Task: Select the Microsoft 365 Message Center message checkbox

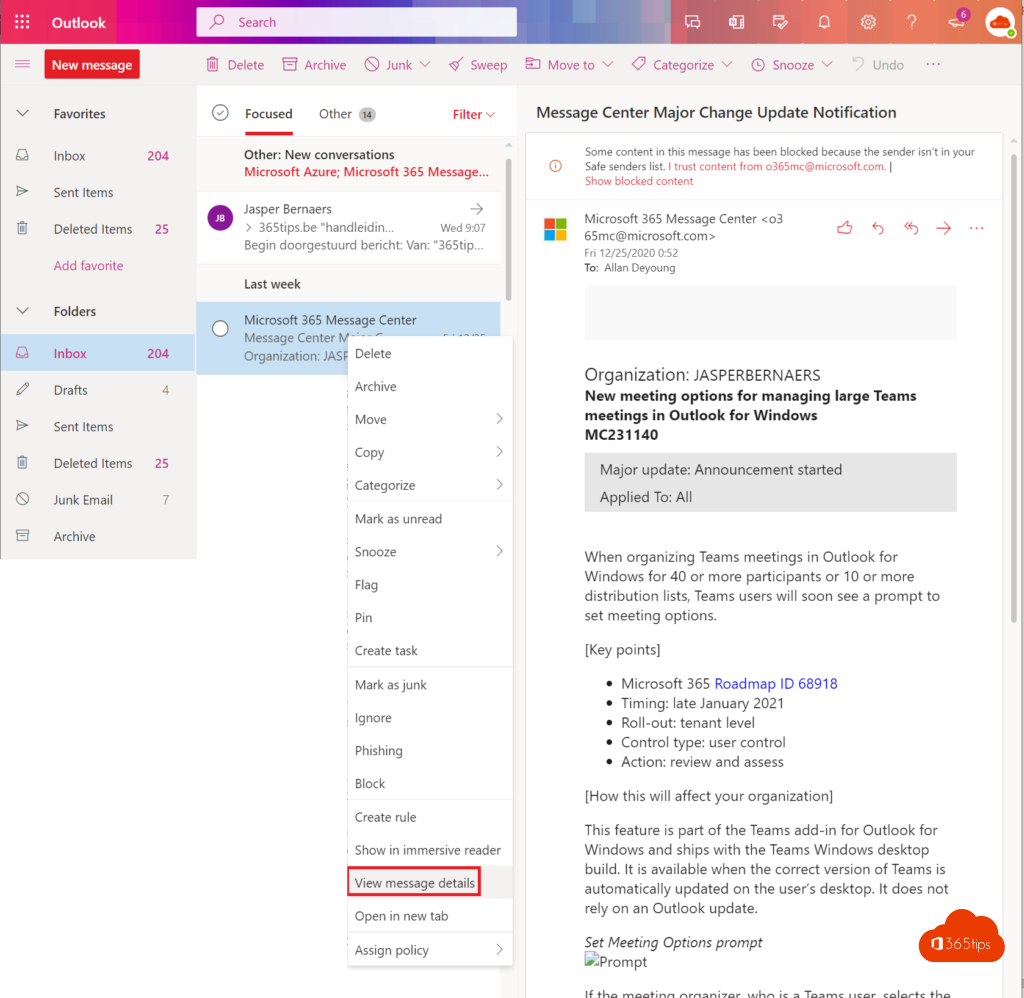Action: coord(220,328)
